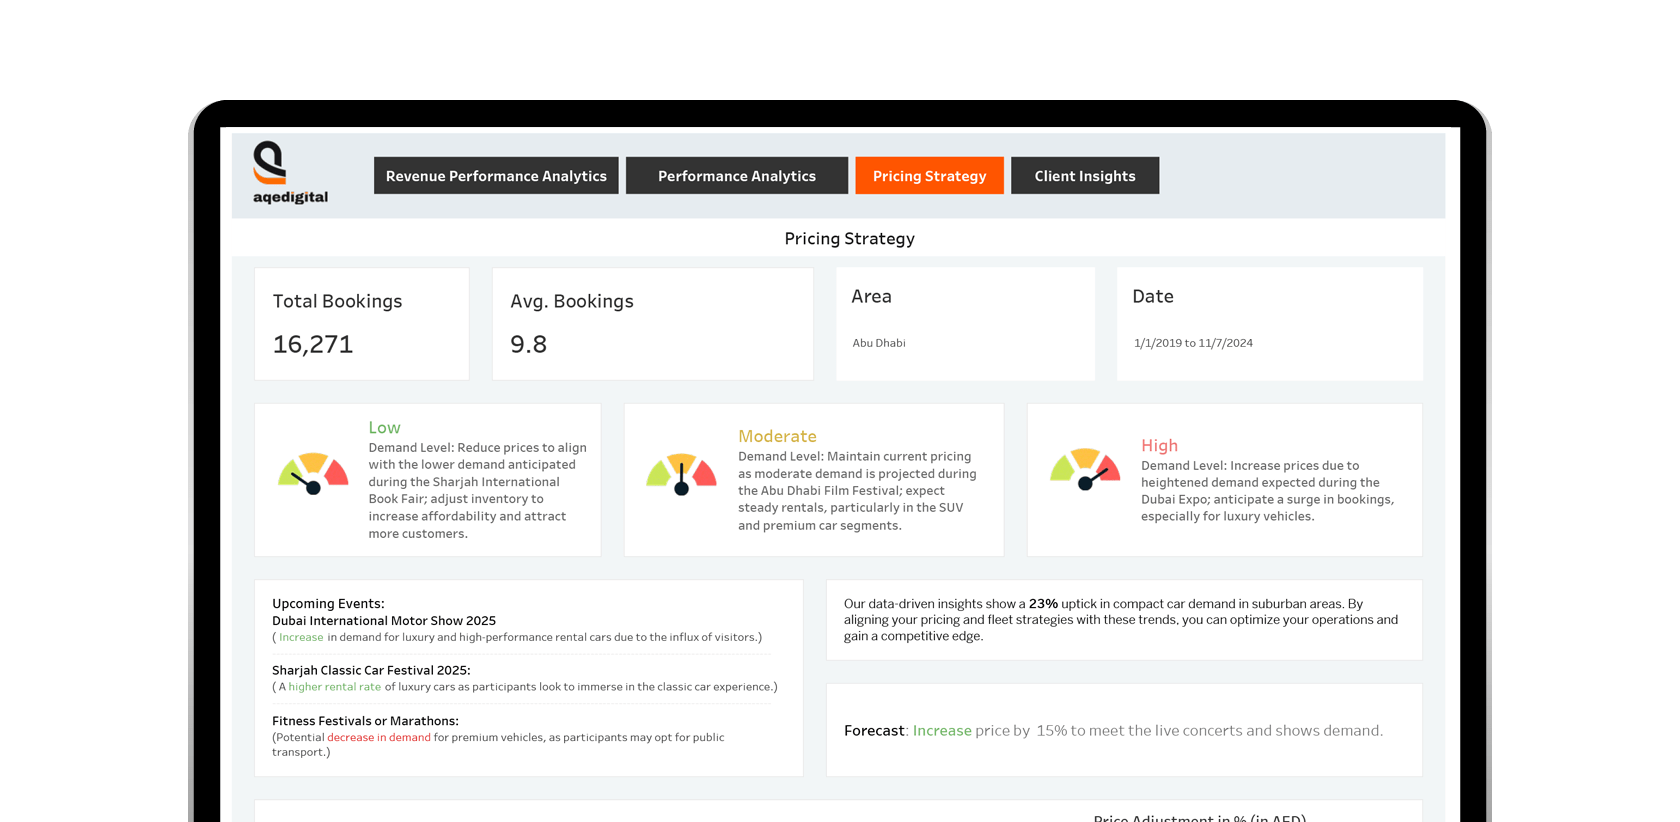
Task: Click the green Increase word in Forecast
Action: click(x=942, y=731)
